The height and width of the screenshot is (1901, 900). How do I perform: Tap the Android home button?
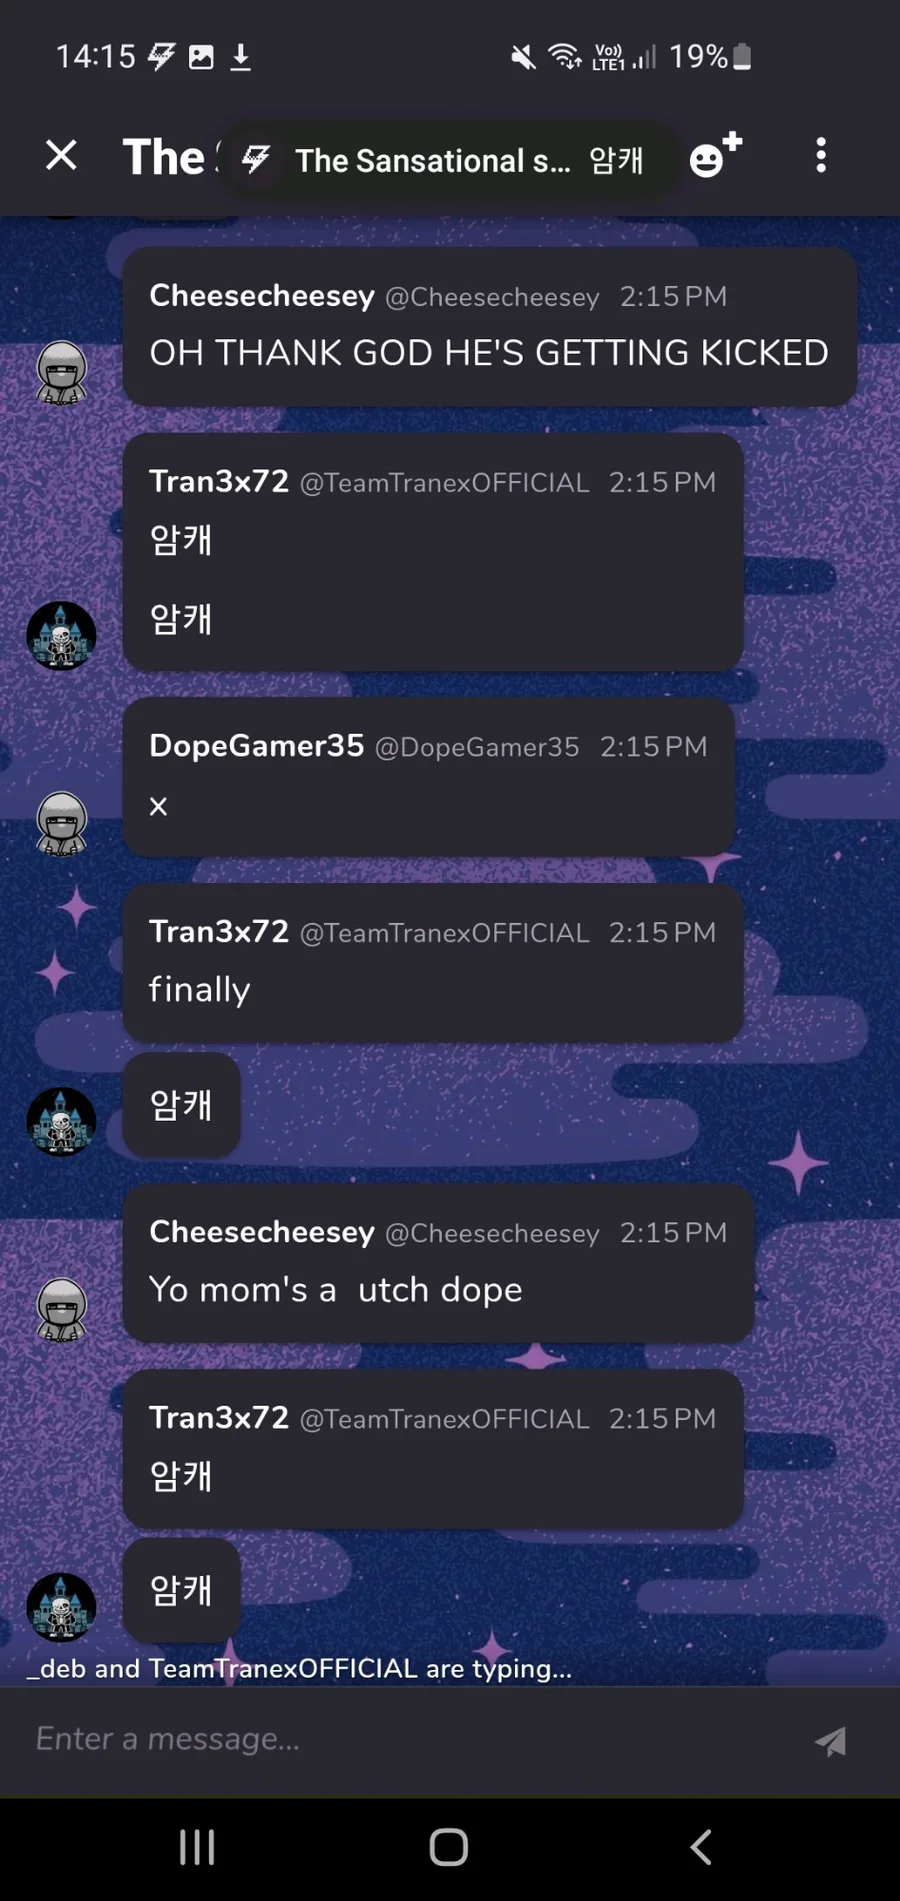(449, 1847)
